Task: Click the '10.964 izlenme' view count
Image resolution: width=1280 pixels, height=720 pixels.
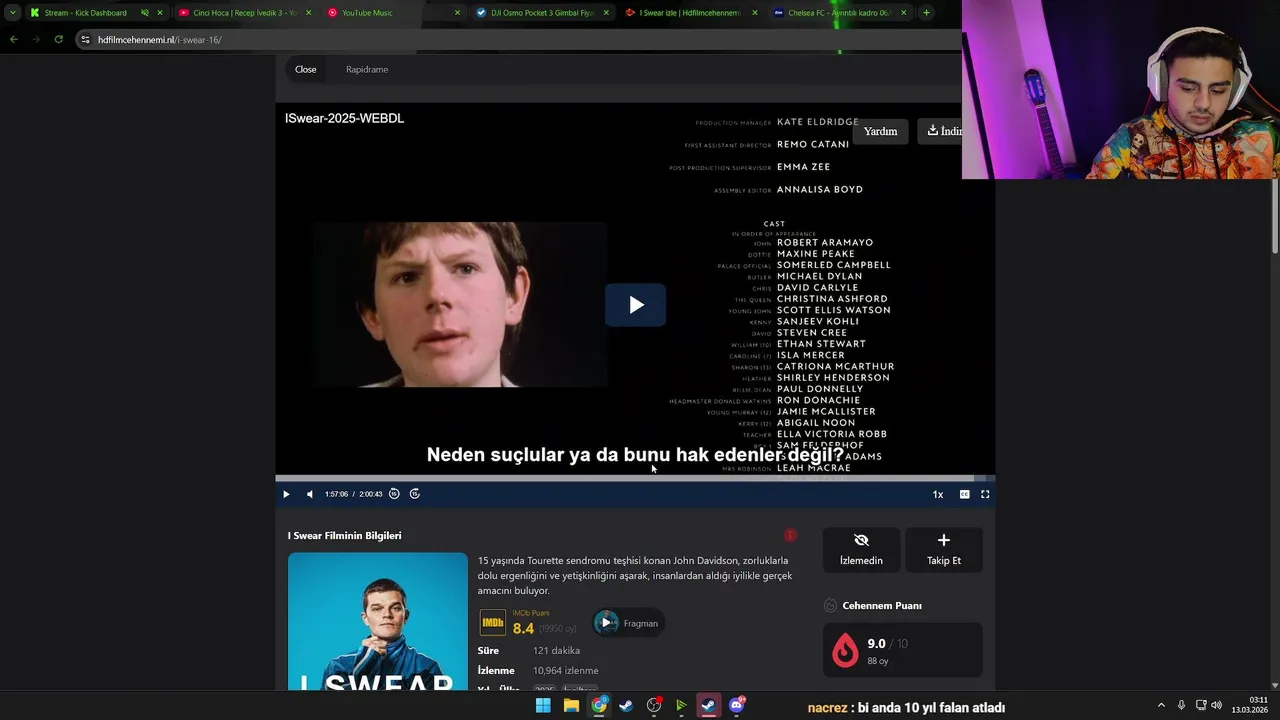Action: coord(565,670)
